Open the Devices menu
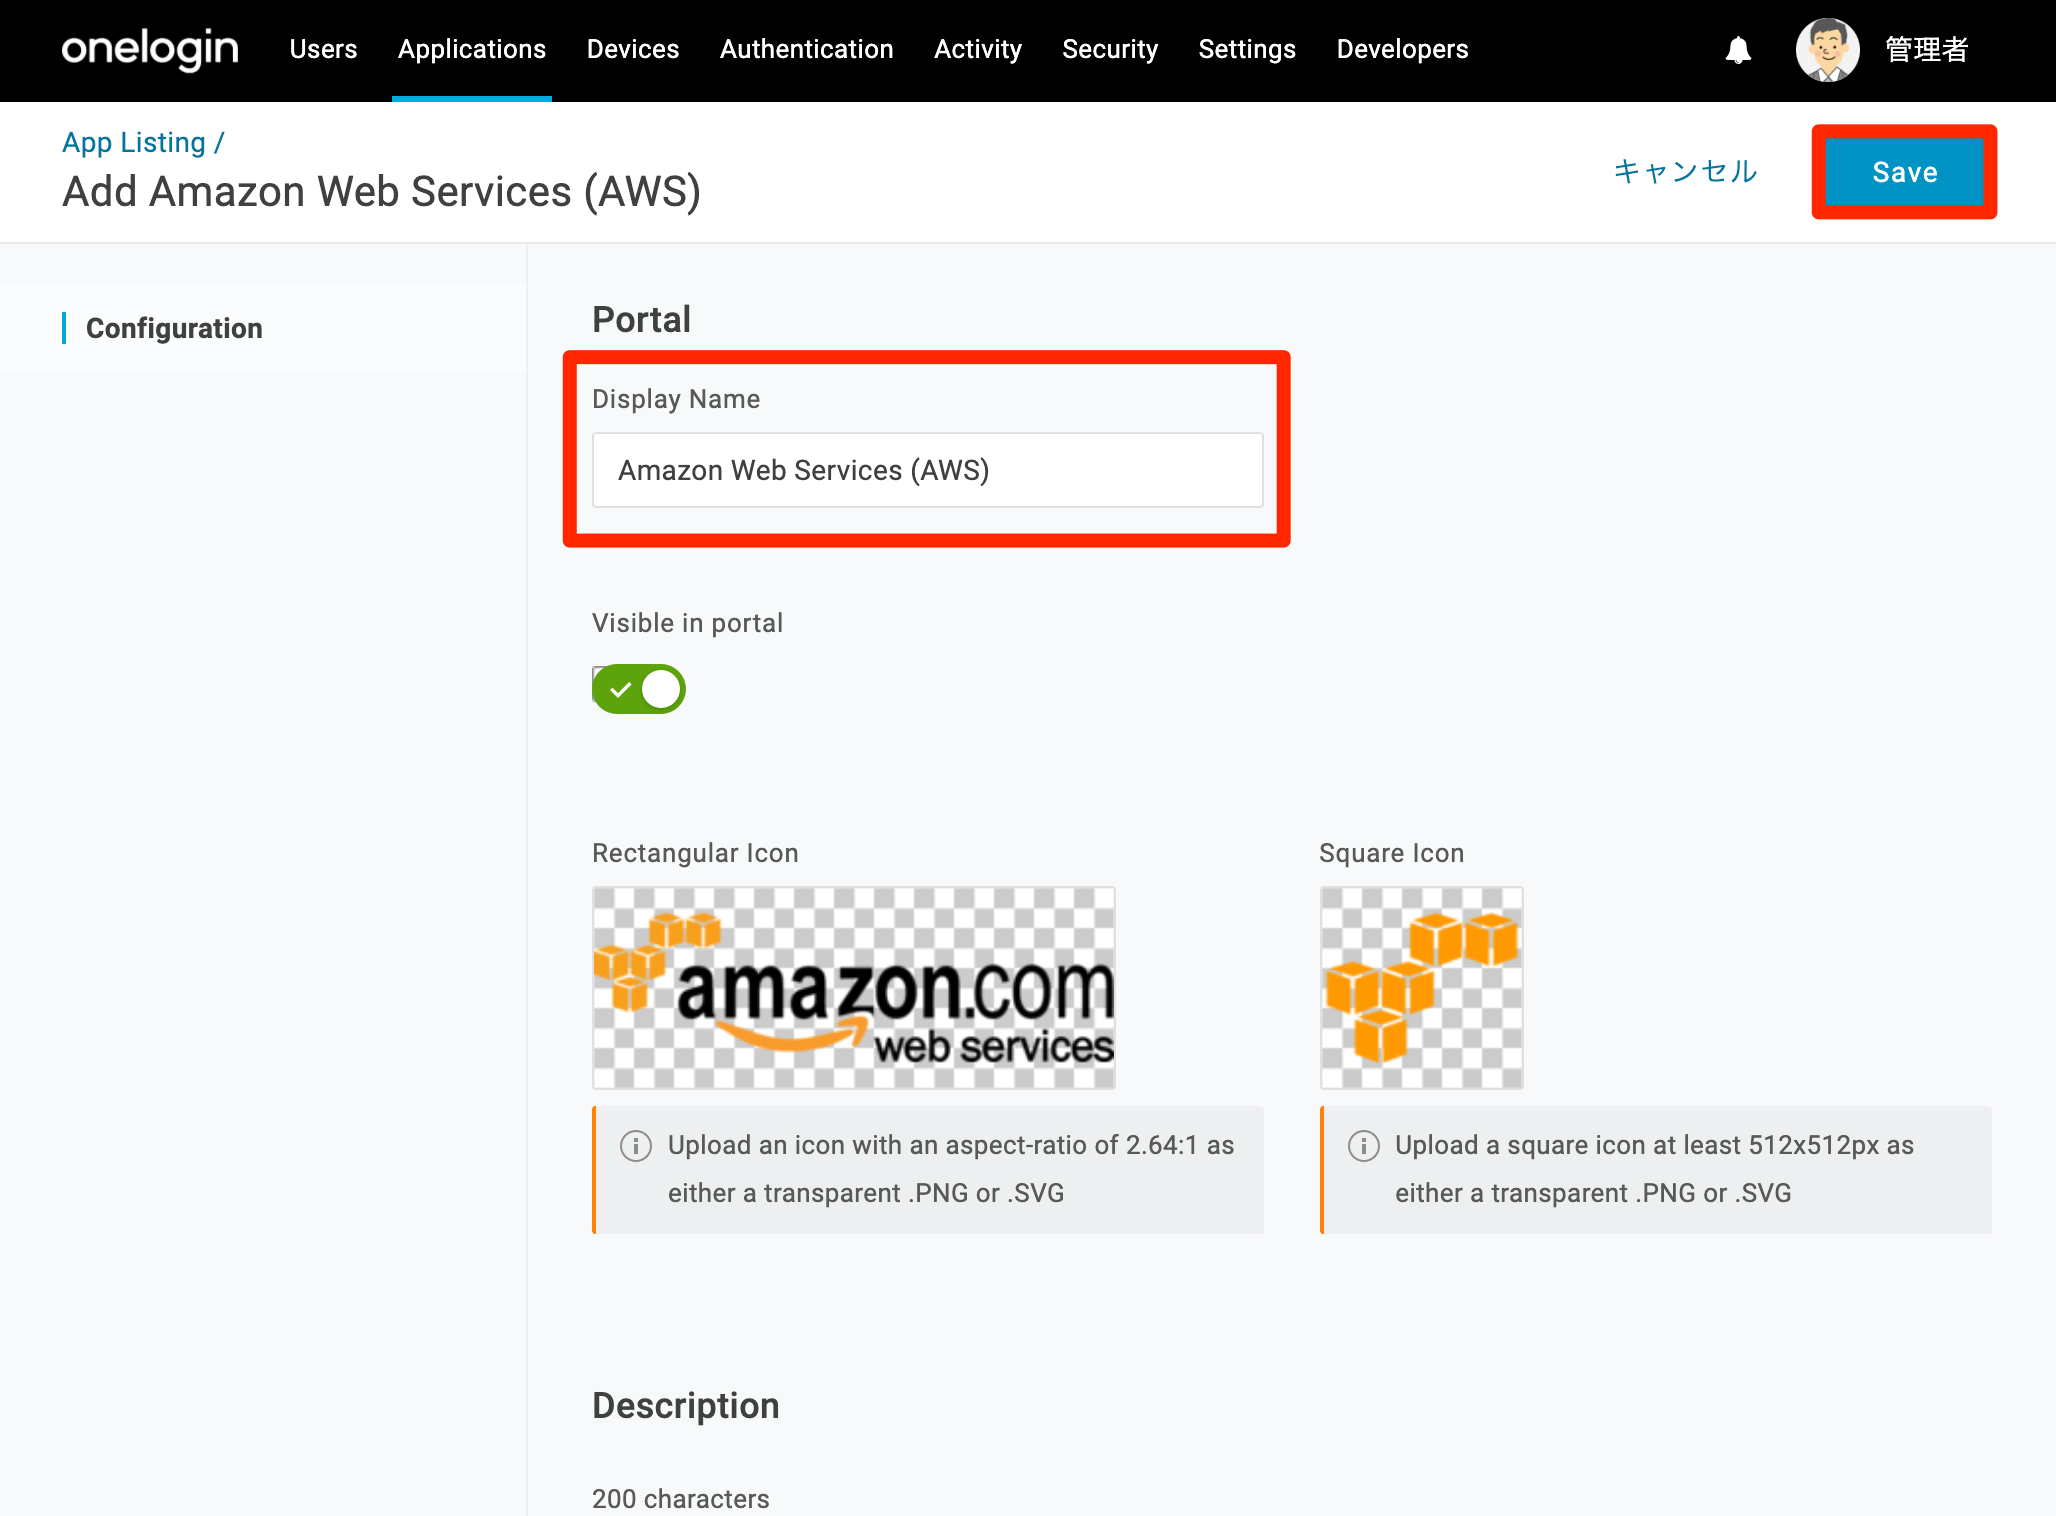Screen dimensions: 2056x1516 tap(633, 49)
